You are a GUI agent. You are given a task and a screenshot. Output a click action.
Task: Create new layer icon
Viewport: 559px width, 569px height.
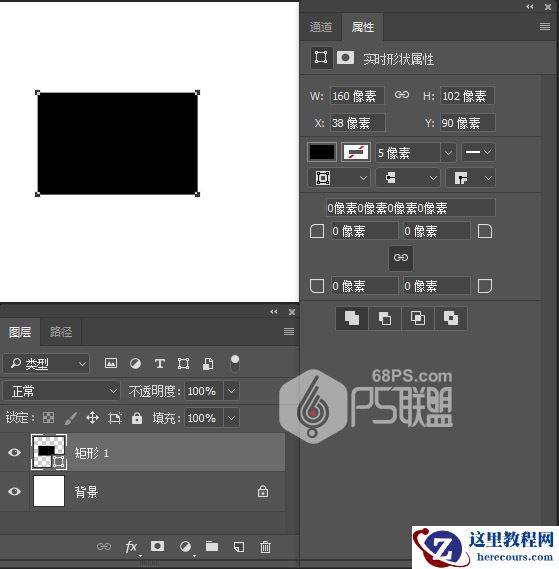point(238,547)
